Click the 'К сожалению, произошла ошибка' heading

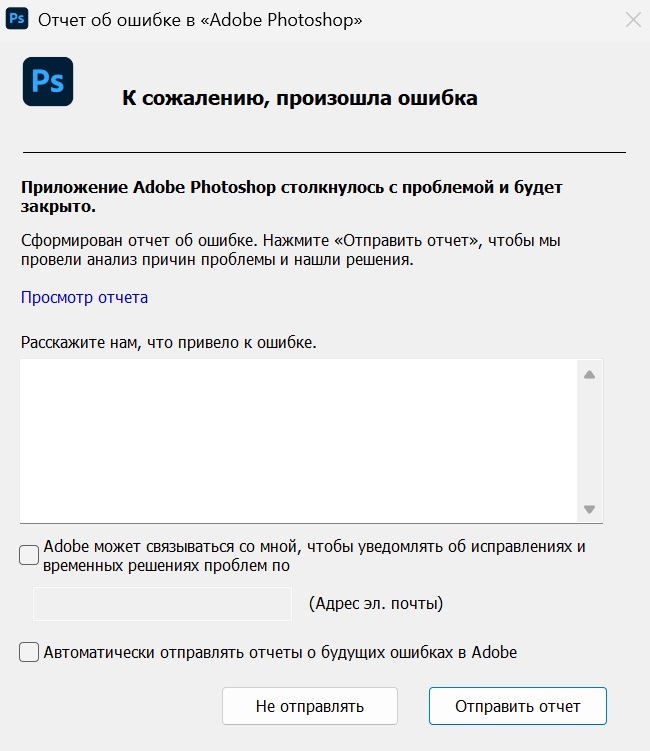[299, 98]
